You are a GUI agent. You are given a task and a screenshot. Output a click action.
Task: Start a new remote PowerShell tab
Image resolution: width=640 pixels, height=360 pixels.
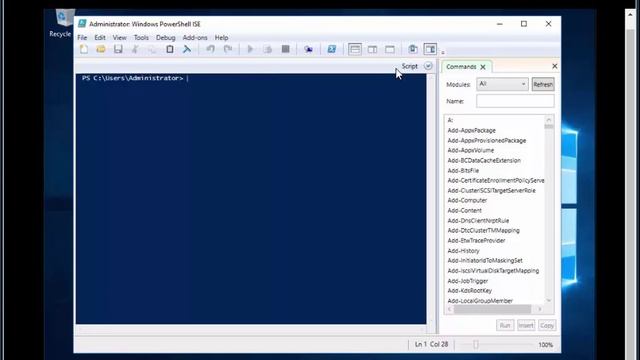coord(308,49)
